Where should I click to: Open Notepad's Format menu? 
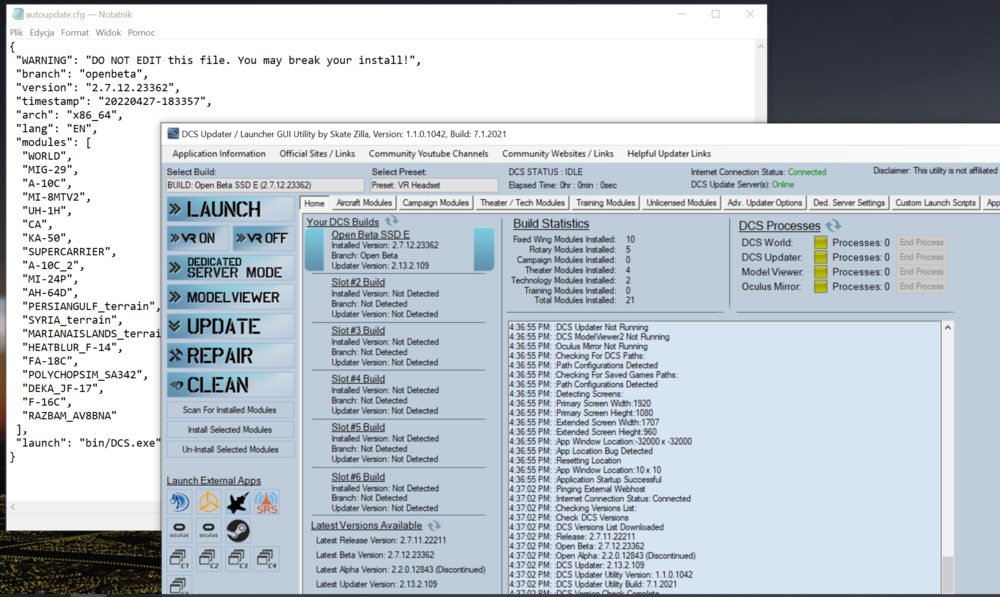pos(75,33)
